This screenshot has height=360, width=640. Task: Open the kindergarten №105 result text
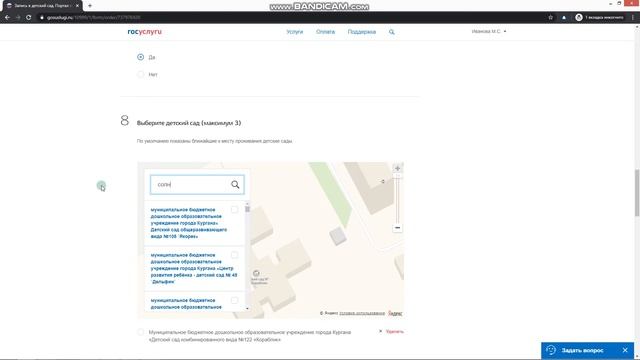(x=189, y=223)
